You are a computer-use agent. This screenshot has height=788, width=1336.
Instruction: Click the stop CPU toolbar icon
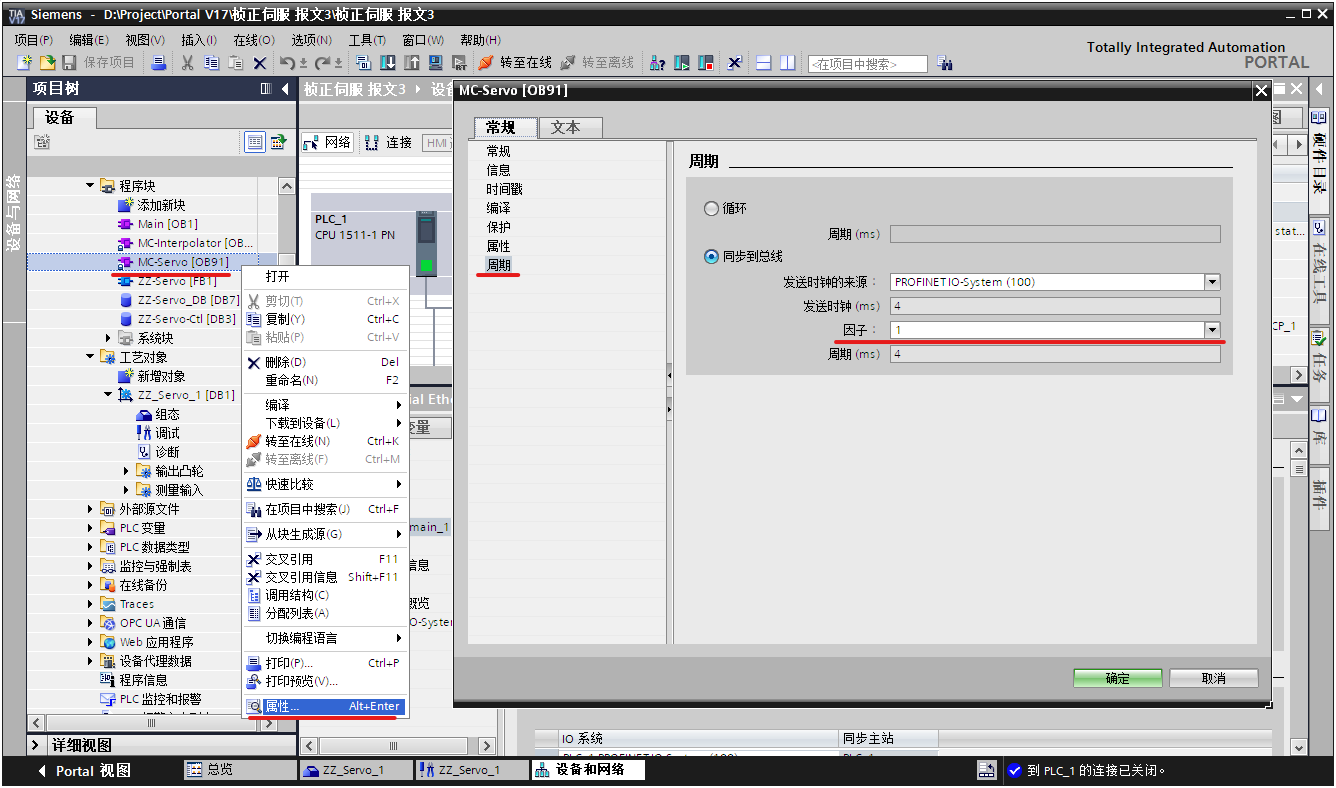(x=706, y=62)
